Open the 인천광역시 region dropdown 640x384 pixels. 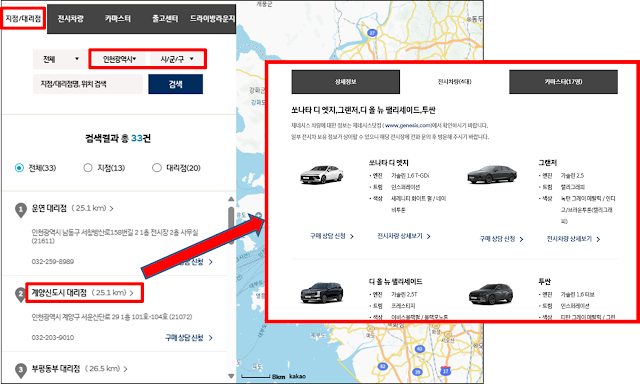click(119, 59)
